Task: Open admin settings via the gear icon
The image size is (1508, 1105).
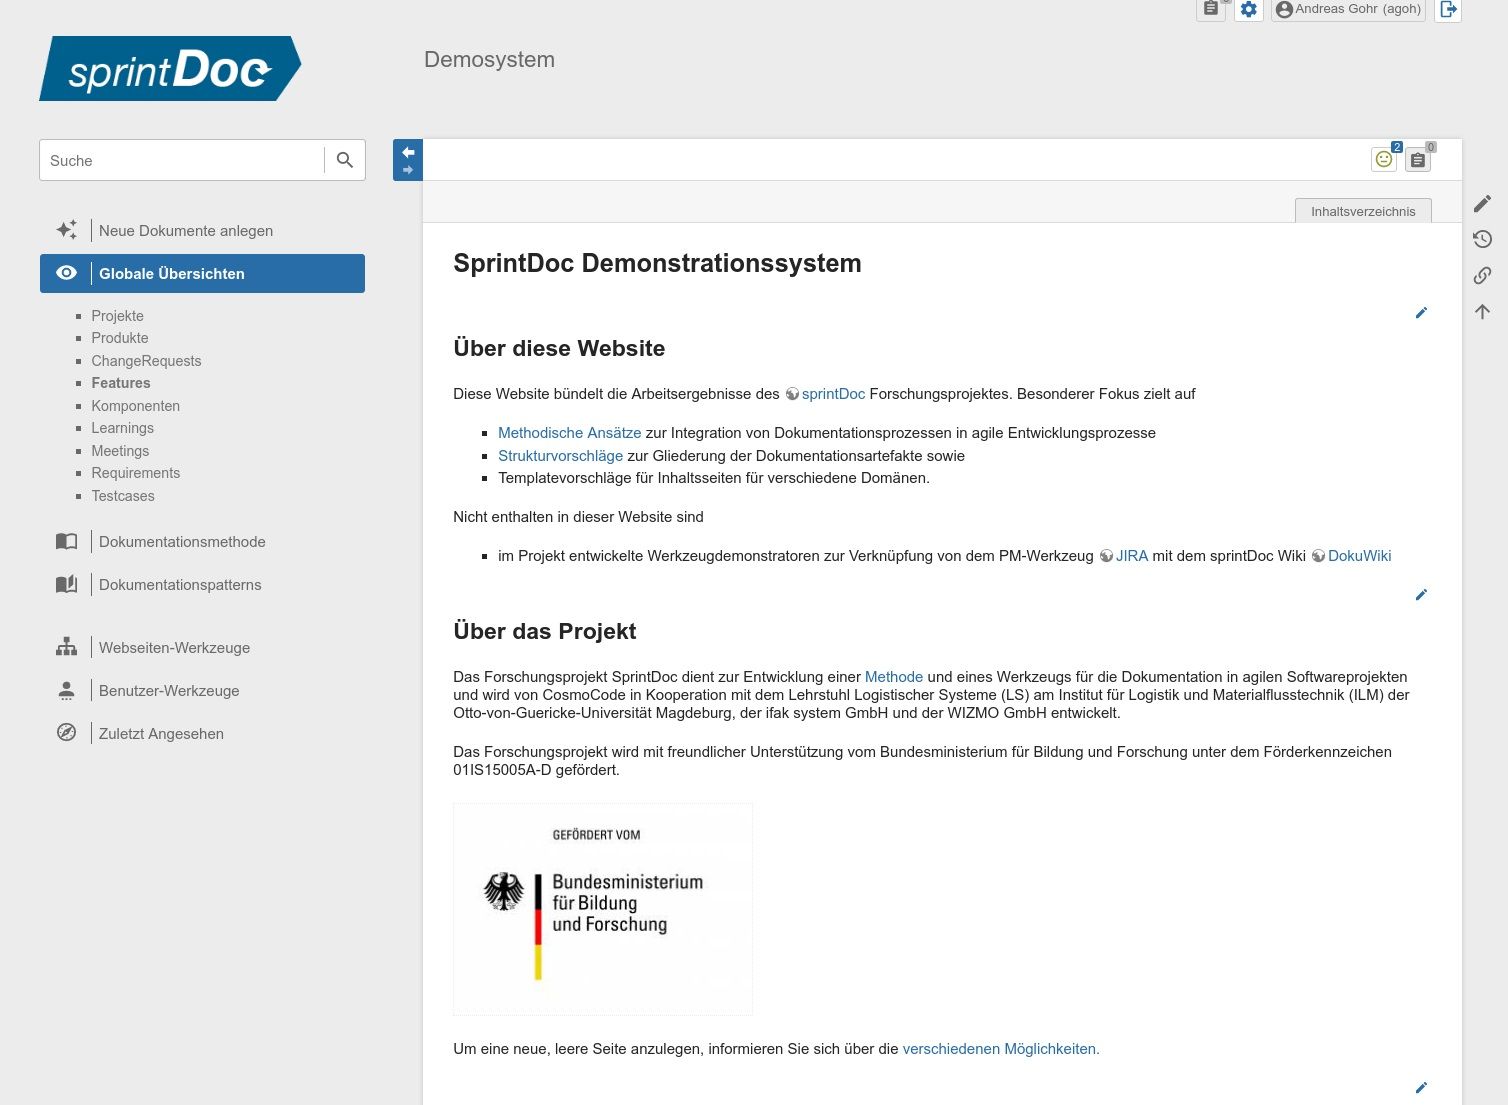Action: (1248, 9)
